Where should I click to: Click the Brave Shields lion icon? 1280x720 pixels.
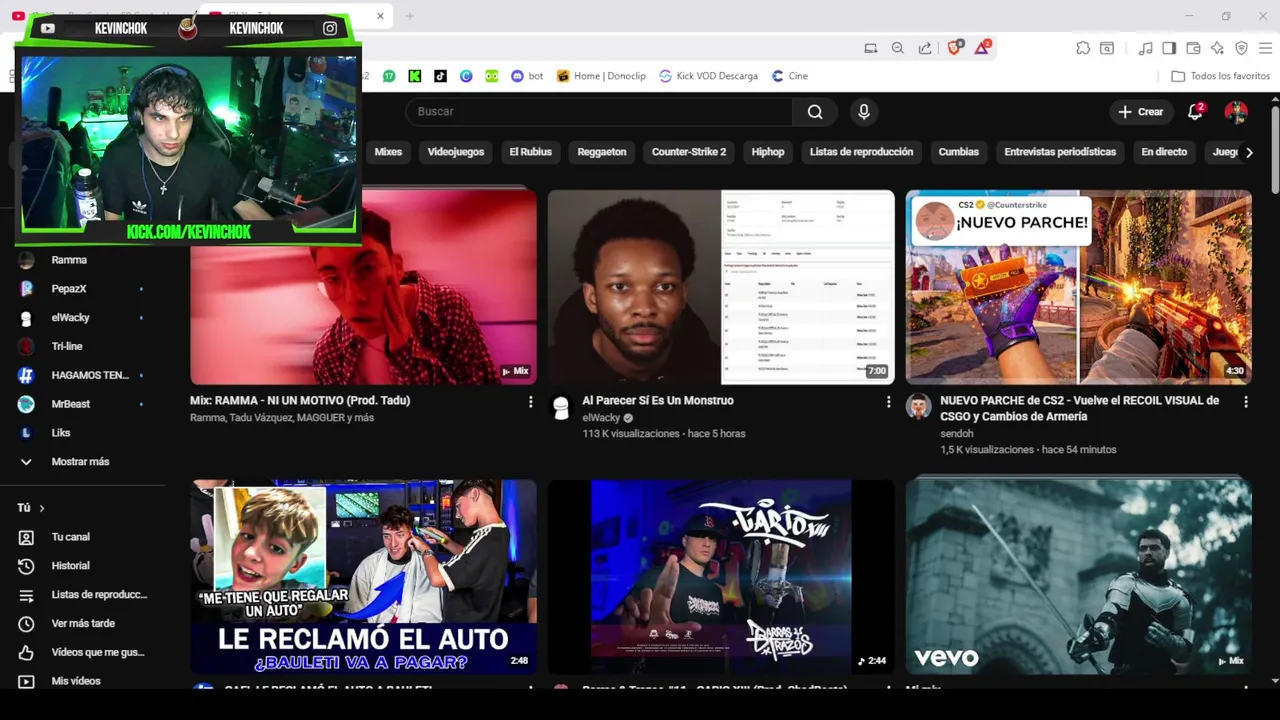954,47
